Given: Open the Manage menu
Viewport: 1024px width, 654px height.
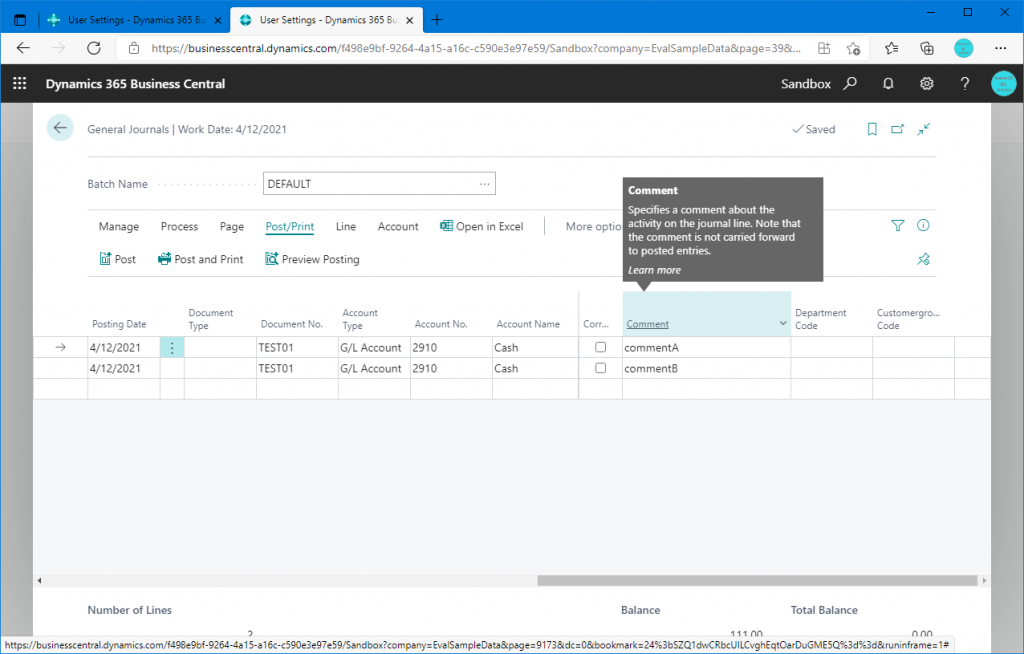Looking at the screenshot, I should pos(119,226).
